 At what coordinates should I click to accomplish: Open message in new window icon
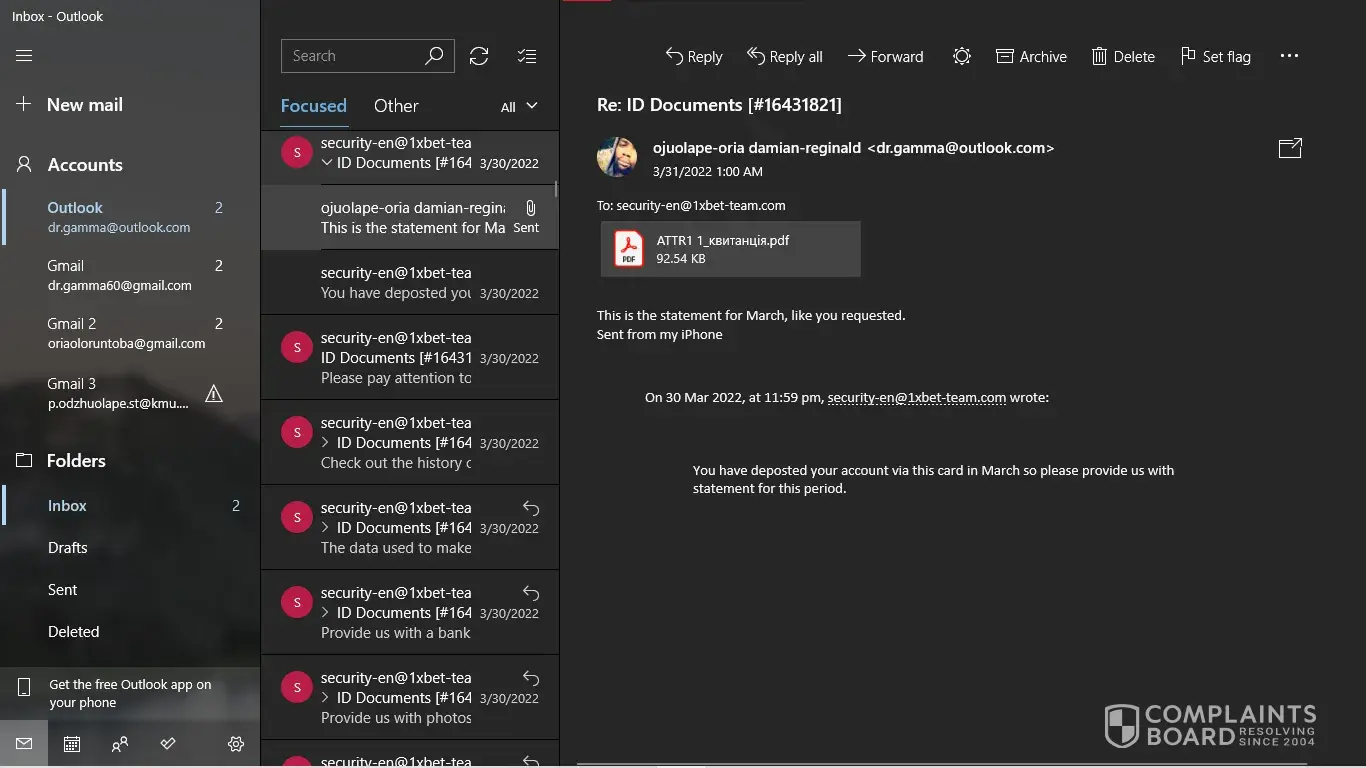[x=1290, y=148]
